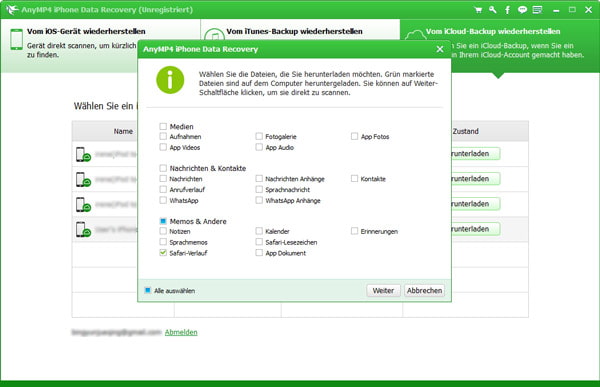Enable Nachrichten Anhänge checkbox
Image resolution: width=600 pixels, height=387 pixels.
click(x=259, y=178)
